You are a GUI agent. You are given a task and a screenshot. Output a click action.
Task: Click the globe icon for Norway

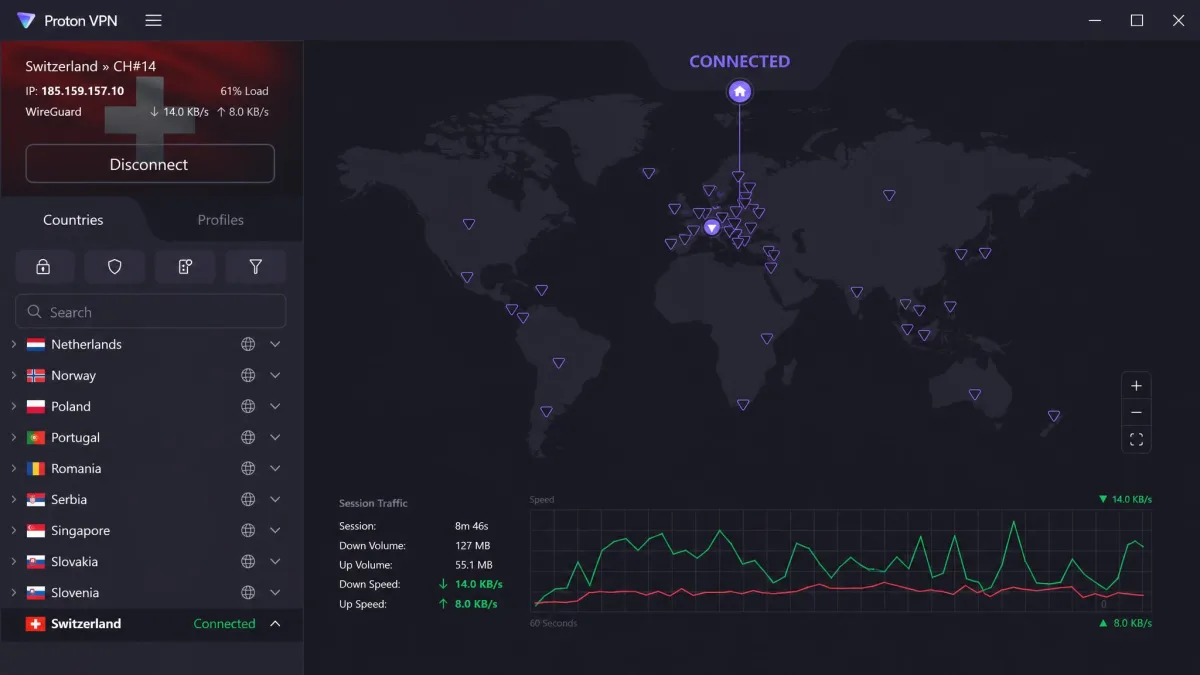248,375
